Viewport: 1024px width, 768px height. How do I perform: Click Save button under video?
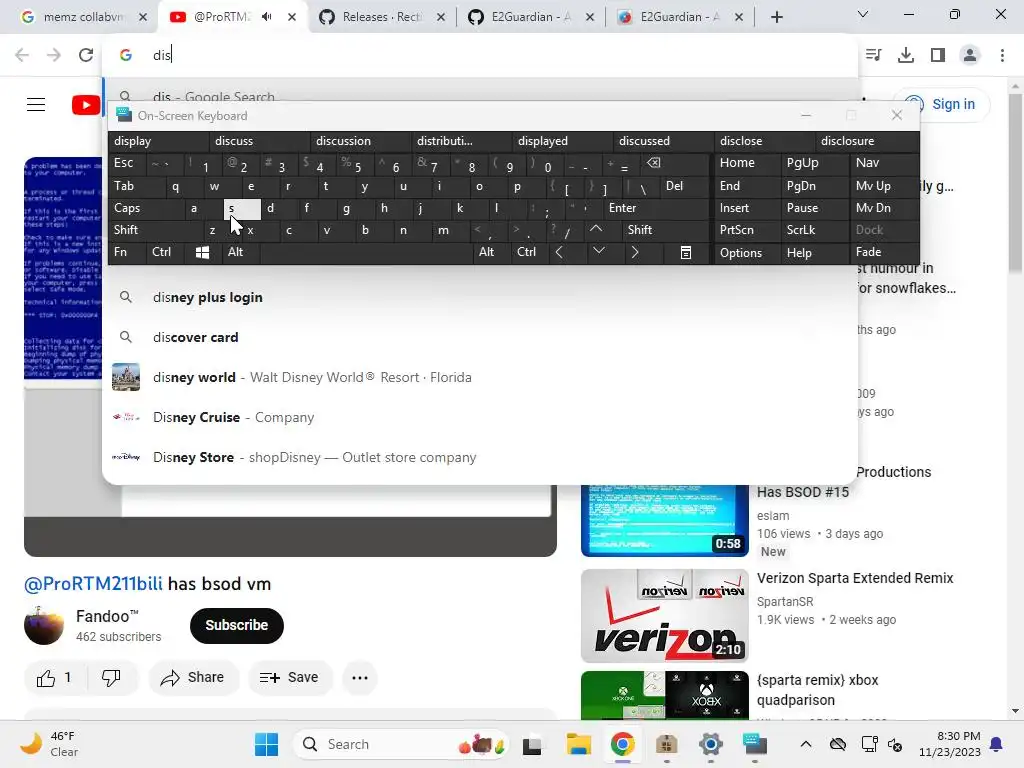click(x=289, y=678)
